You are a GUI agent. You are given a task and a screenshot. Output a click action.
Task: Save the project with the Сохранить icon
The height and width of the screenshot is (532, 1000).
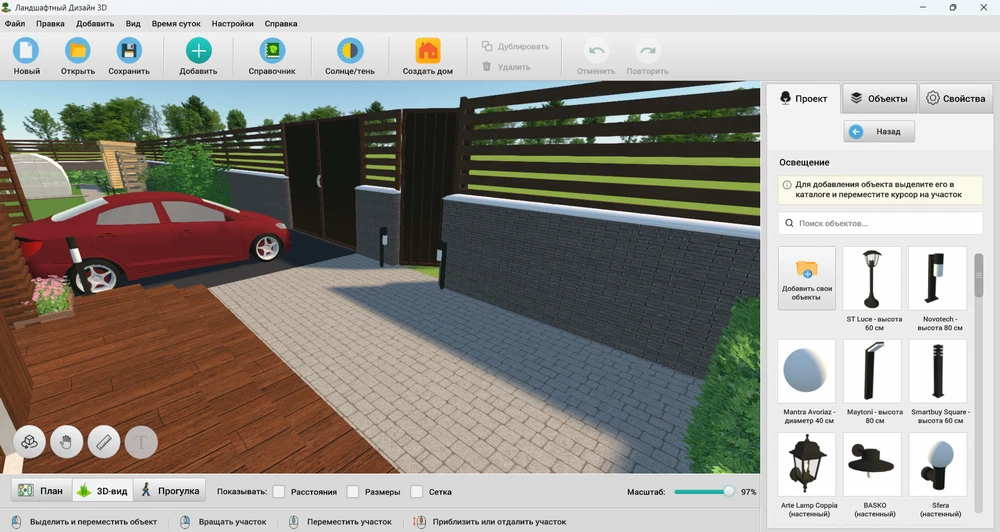pos(129,51)
